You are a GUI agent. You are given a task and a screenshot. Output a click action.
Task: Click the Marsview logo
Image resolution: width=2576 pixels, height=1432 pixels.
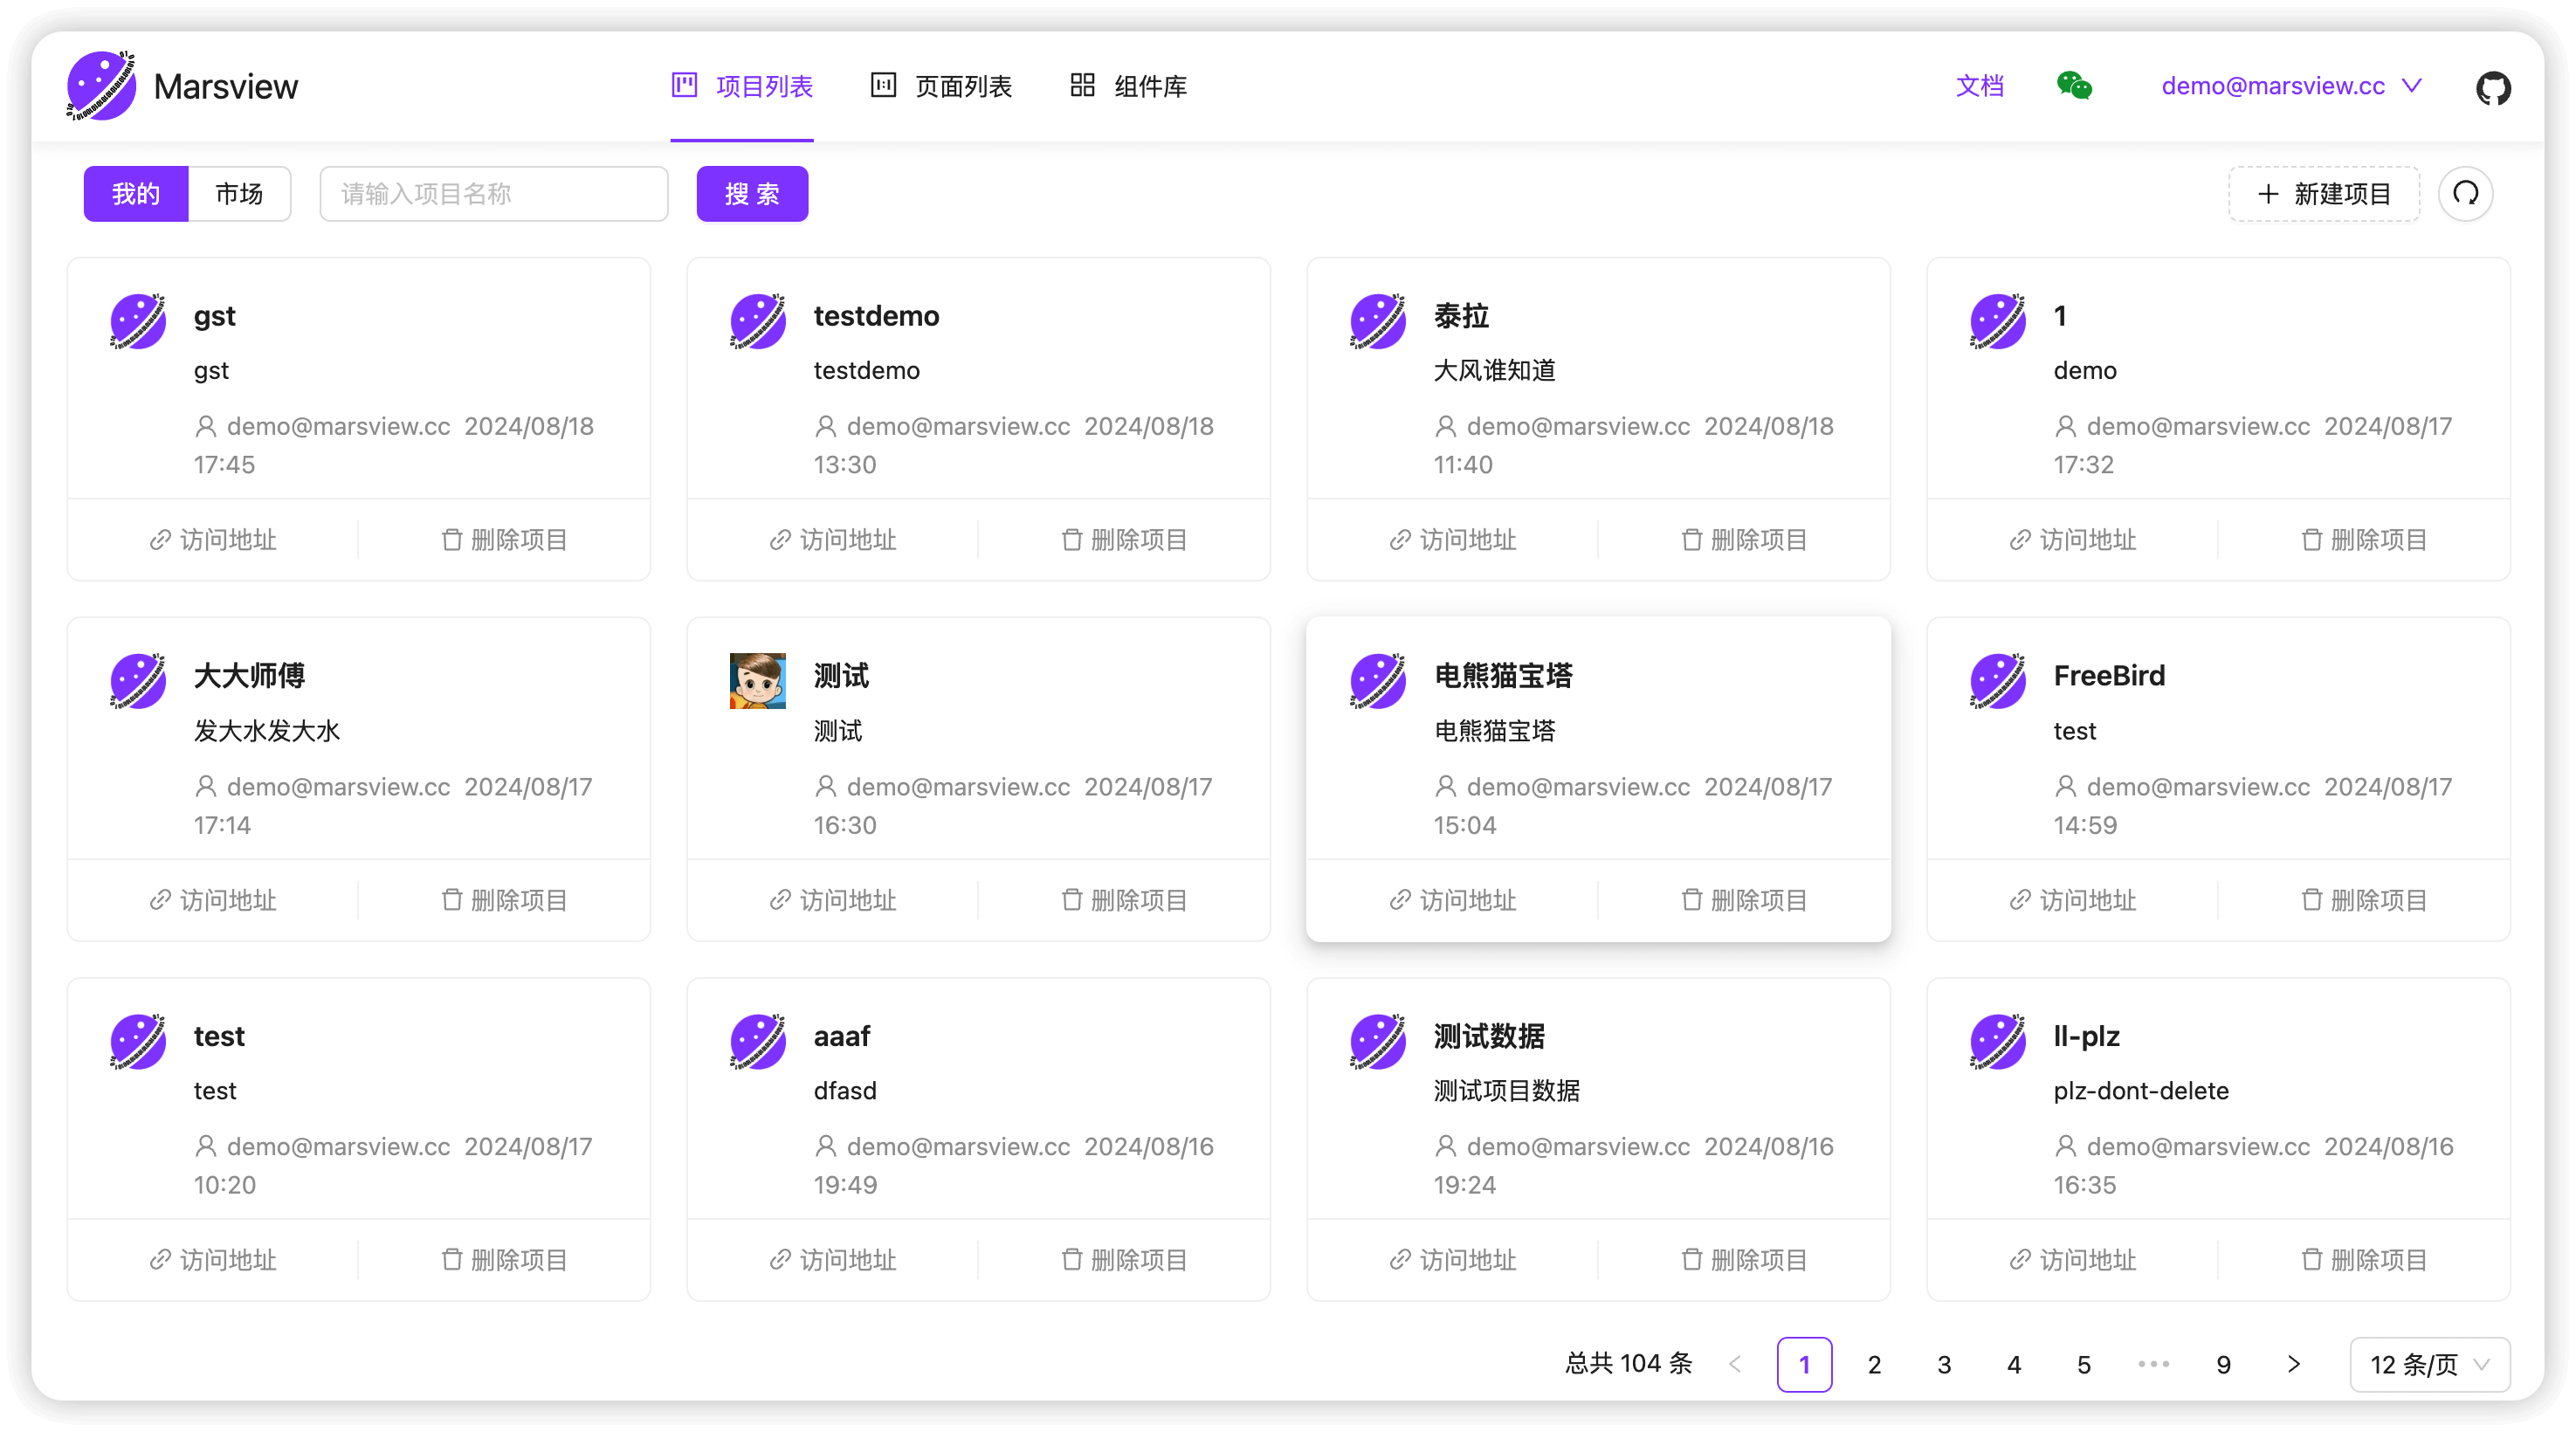tap(101, 86)
